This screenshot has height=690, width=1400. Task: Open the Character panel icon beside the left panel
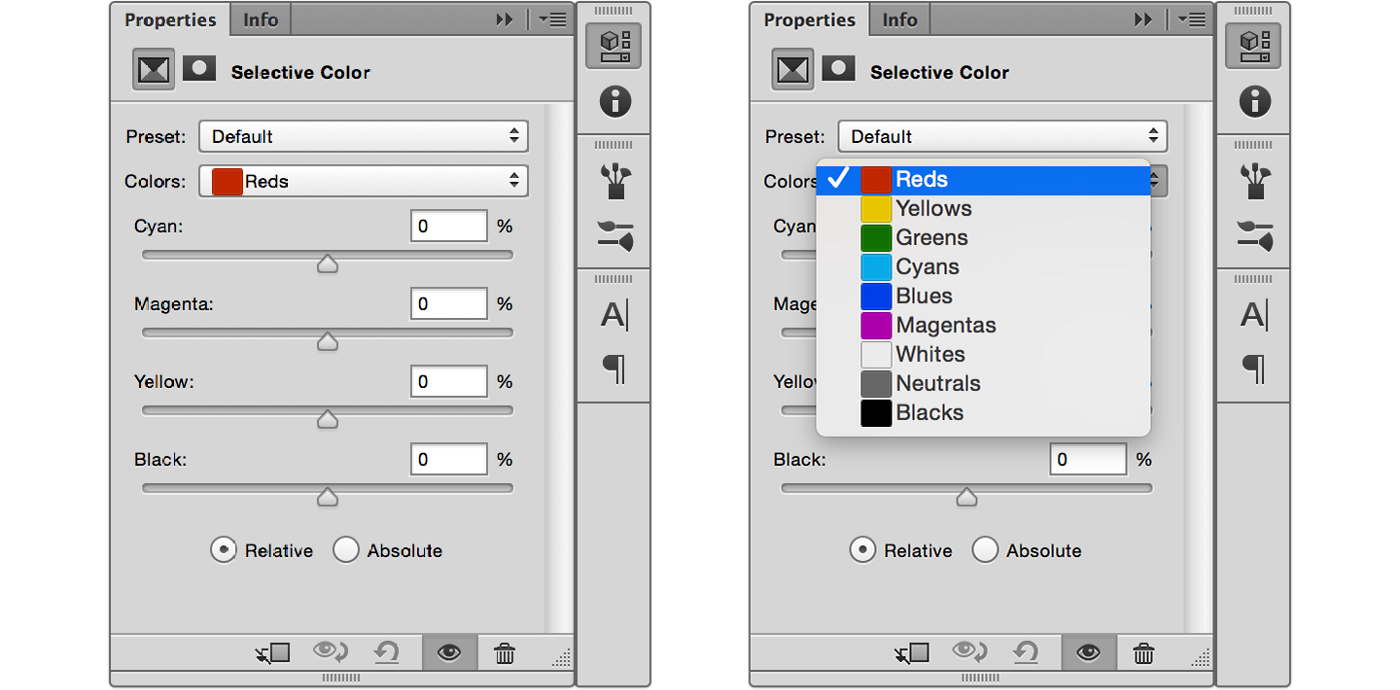(614, 316)
